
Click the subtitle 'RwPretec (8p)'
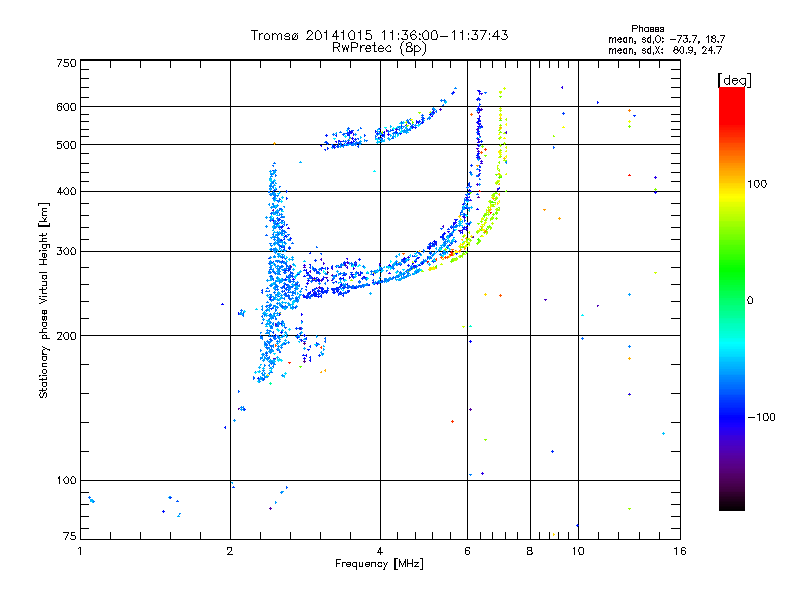click(x=379, y=48)
